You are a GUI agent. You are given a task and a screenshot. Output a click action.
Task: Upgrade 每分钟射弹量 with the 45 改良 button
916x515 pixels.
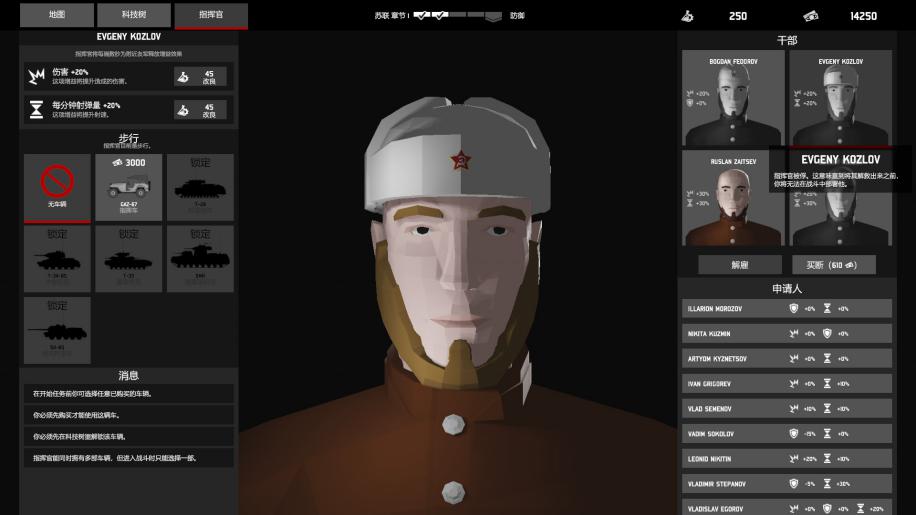pos(200,110)
